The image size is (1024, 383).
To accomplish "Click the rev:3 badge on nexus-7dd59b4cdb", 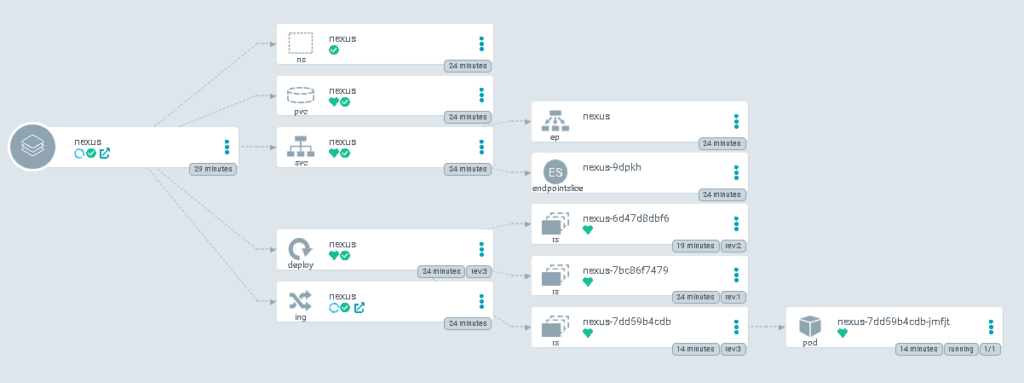I will (733, 349).
